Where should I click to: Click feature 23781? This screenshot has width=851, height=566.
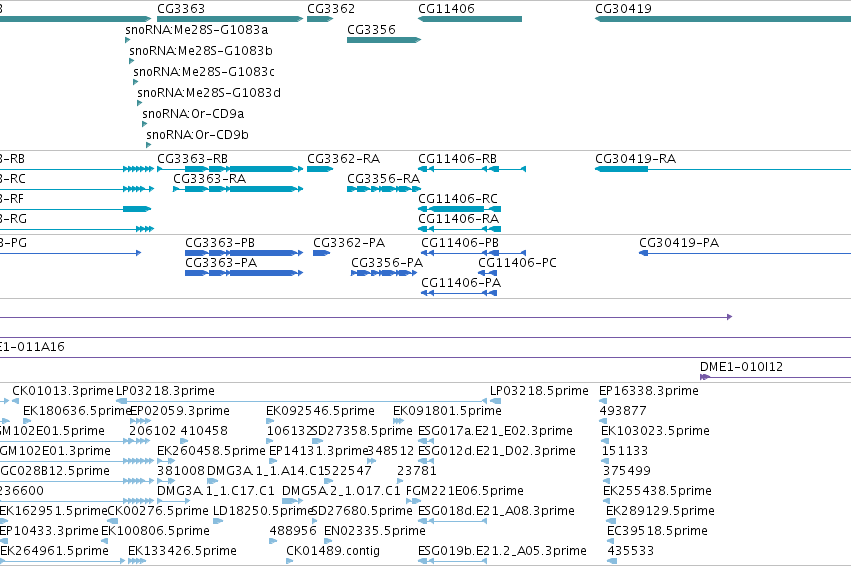coord(417,471)
